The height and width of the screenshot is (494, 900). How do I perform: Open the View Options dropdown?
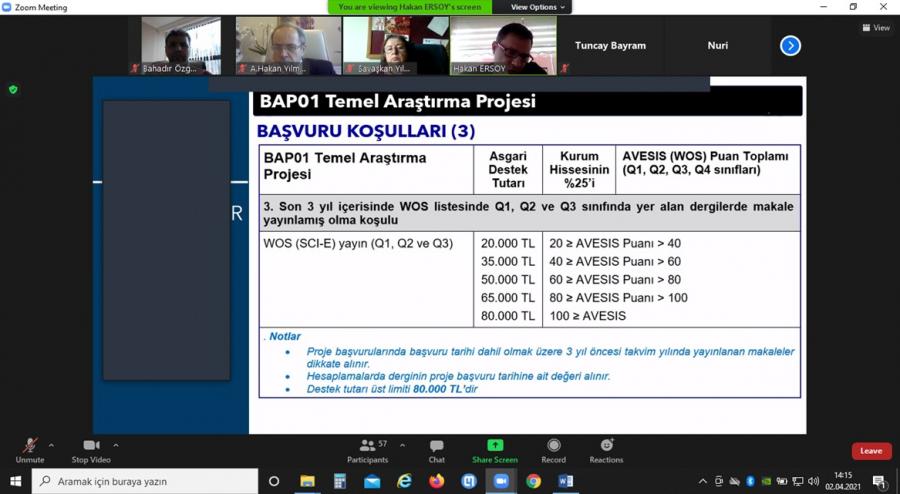point(538,7)
